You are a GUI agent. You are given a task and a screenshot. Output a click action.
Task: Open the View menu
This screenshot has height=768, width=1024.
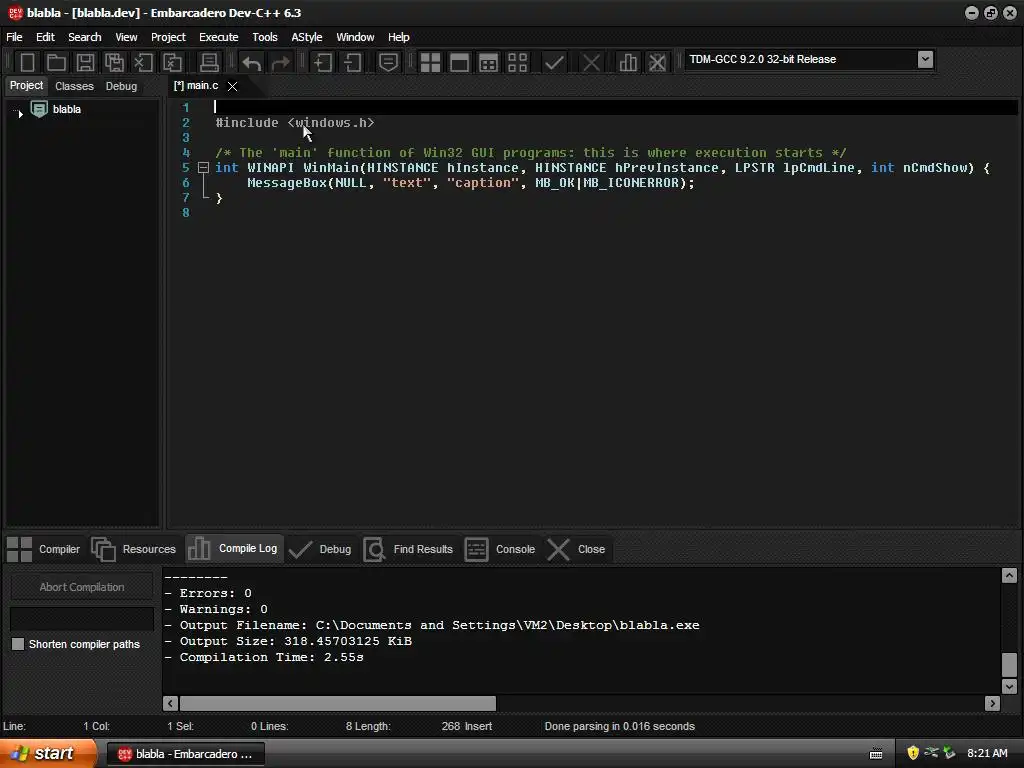point(126,37)
